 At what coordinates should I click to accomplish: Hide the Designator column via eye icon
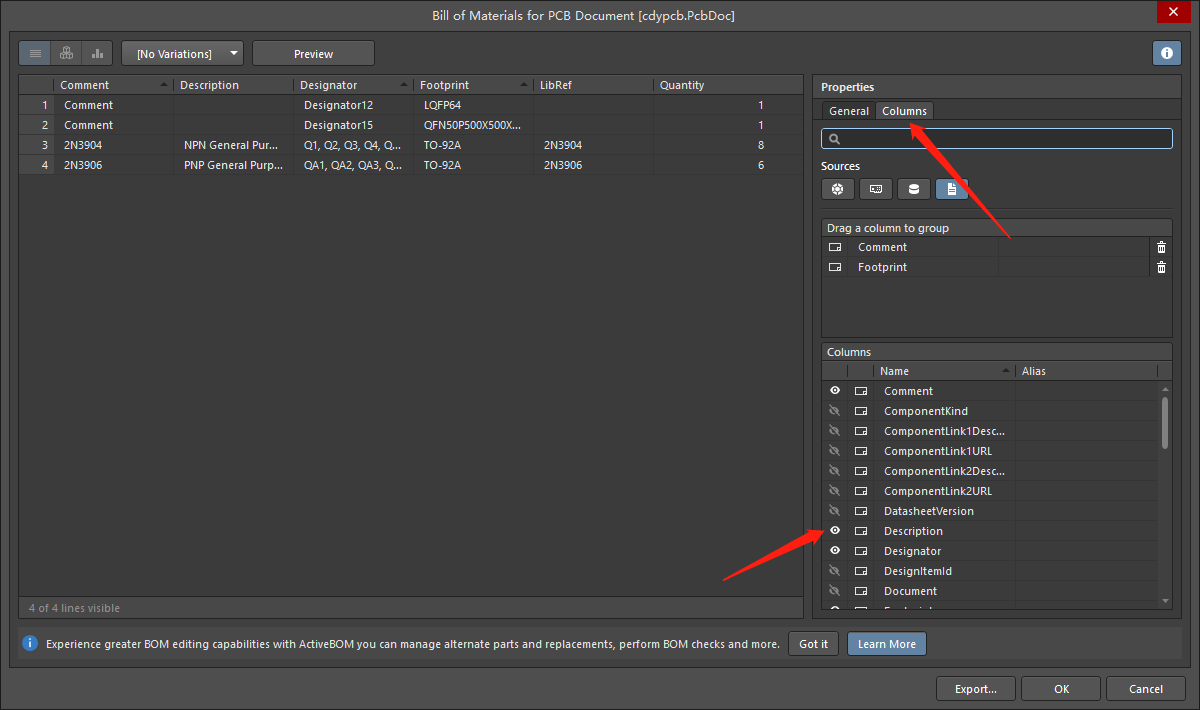(x=835, y=551)
